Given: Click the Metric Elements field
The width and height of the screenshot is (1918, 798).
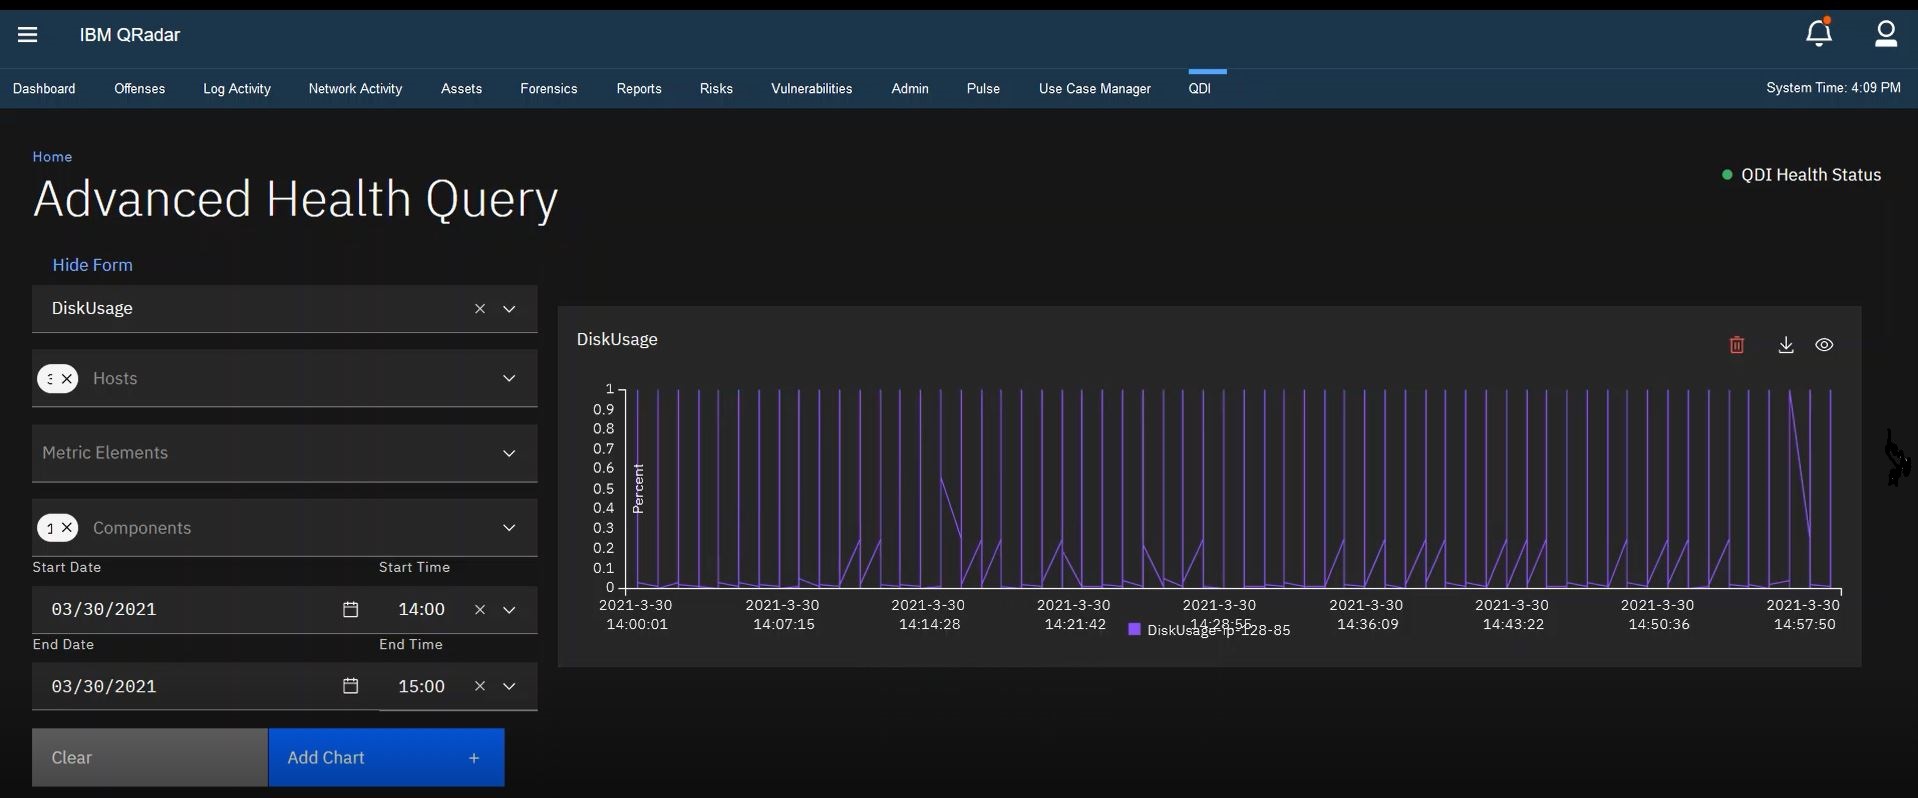Looking at the screenshot, I should point(285,454).
